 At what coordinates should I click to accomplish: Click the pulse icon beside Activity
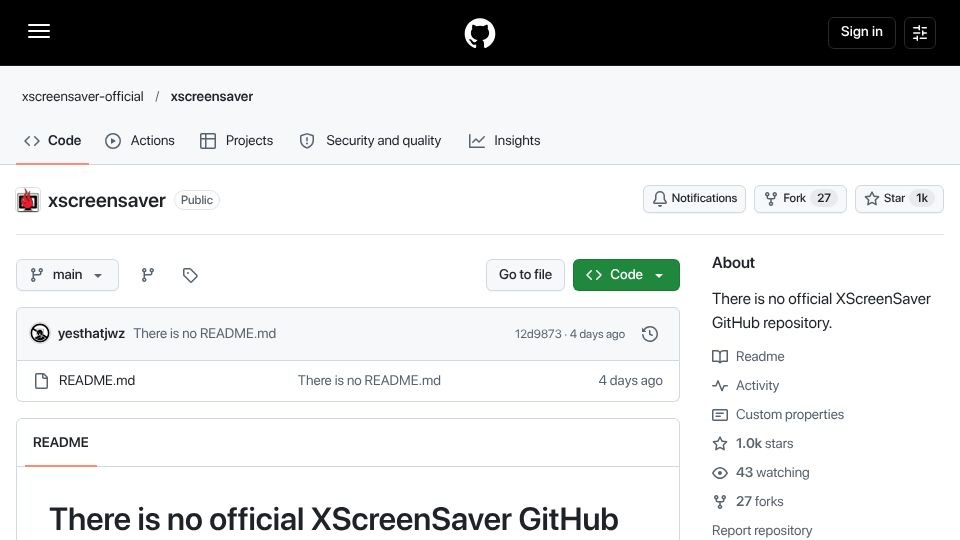[720, 386]
